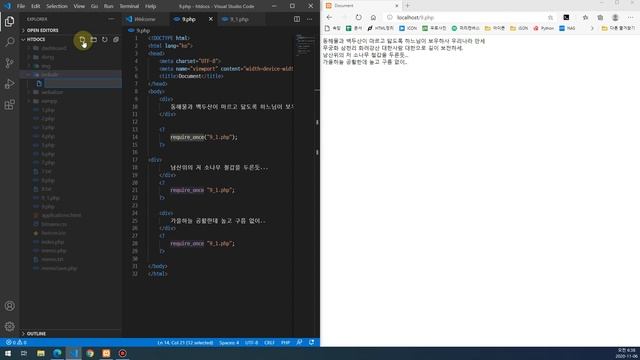
Task: Open the Run menu
Action: 109,6
